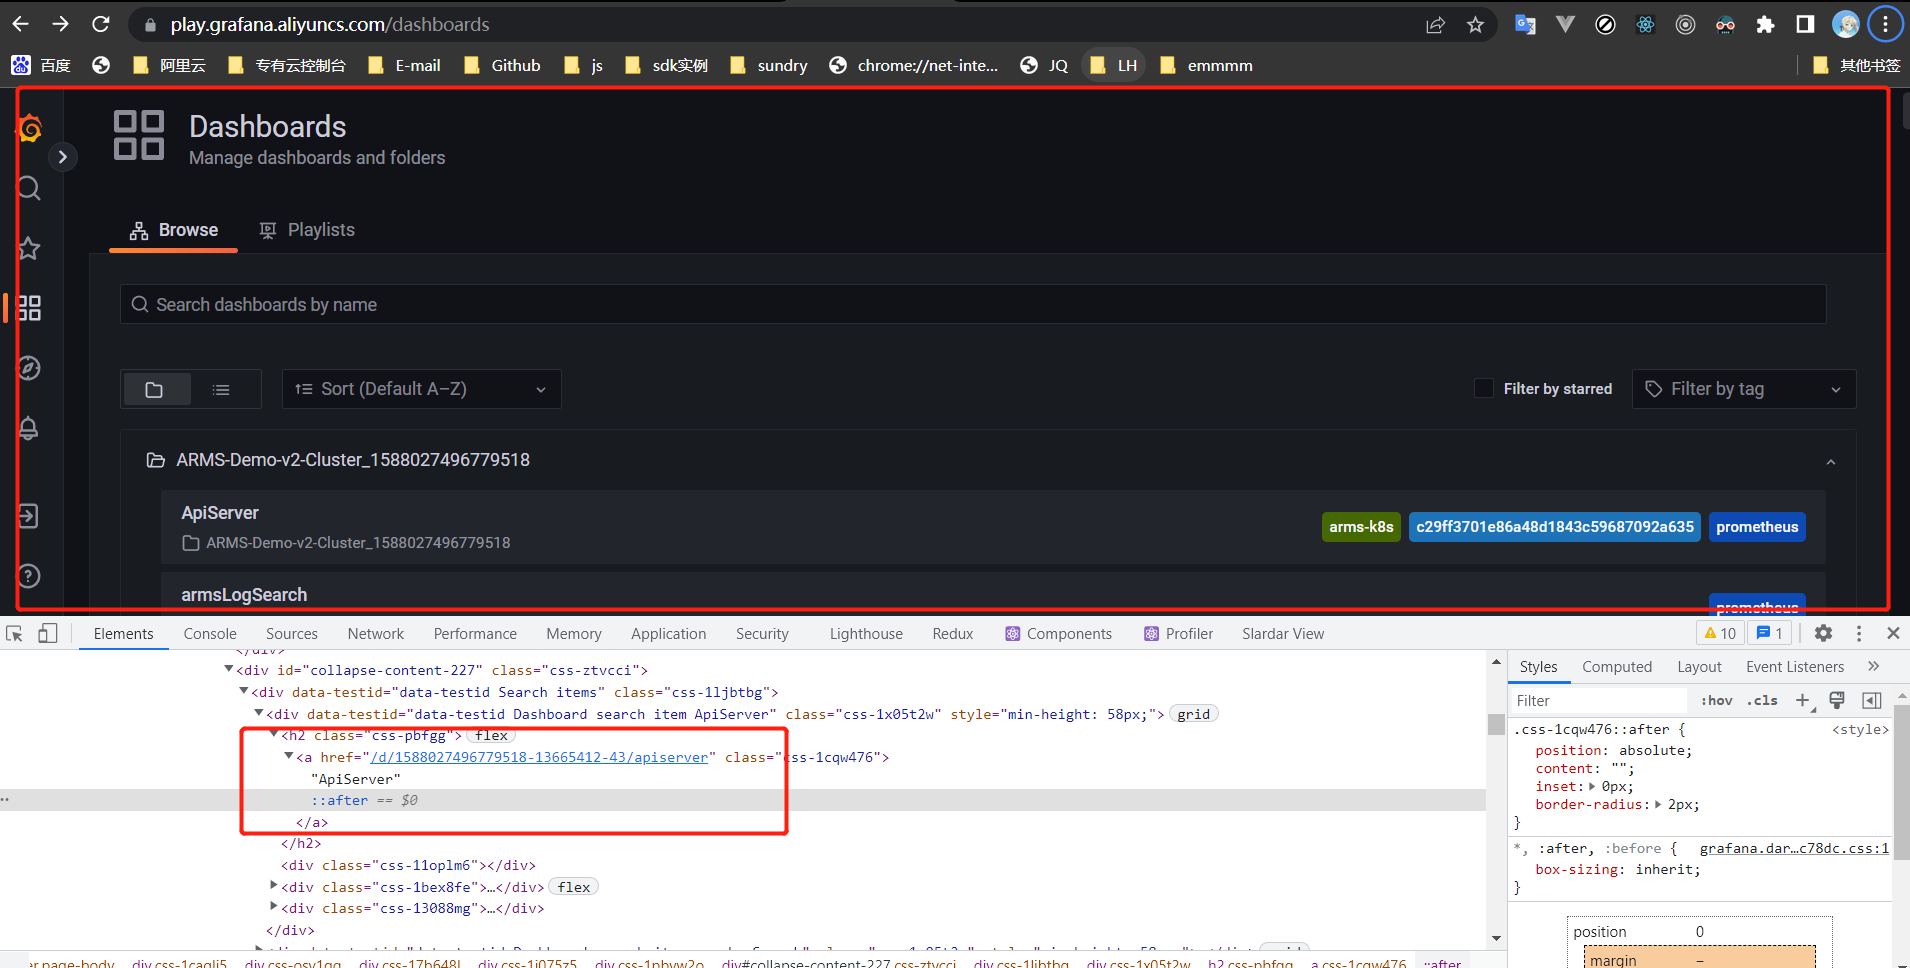Image resolution: width=1910 pixels, height=968 pixels.
Task: Collapse the collapse-content-227 div node
Action: (x=229, y=669)
